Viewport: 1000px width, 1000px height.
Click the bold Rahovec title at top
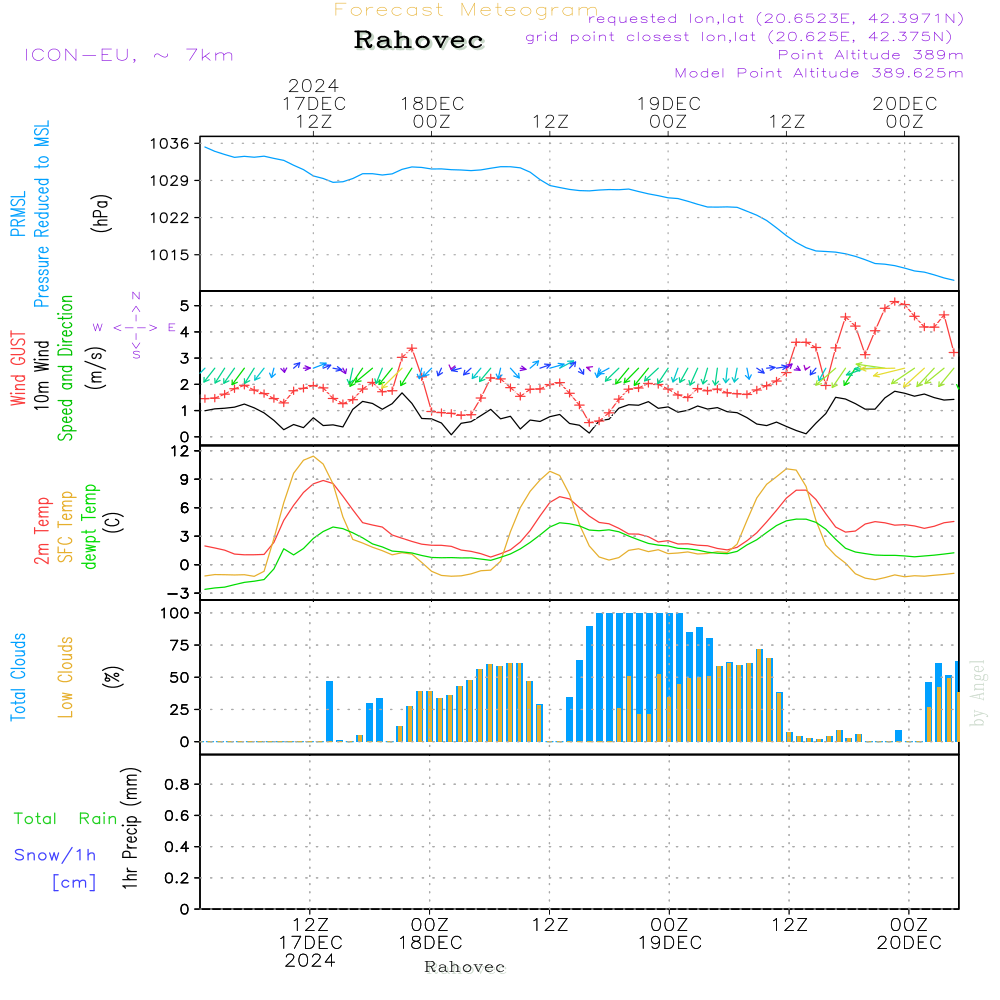pos(419,40)
